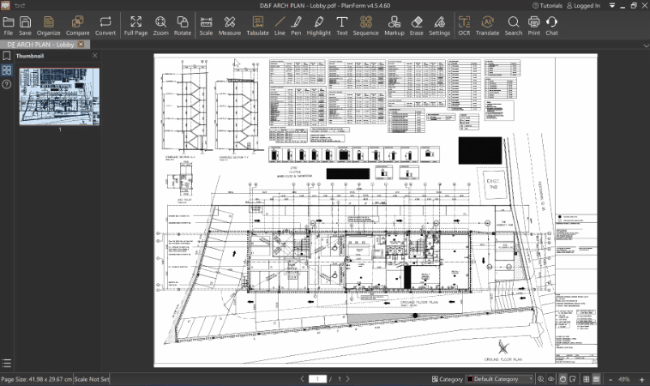Open the dropdown arrow beside Logged In
650x386 pixels.
click(612, 5)
